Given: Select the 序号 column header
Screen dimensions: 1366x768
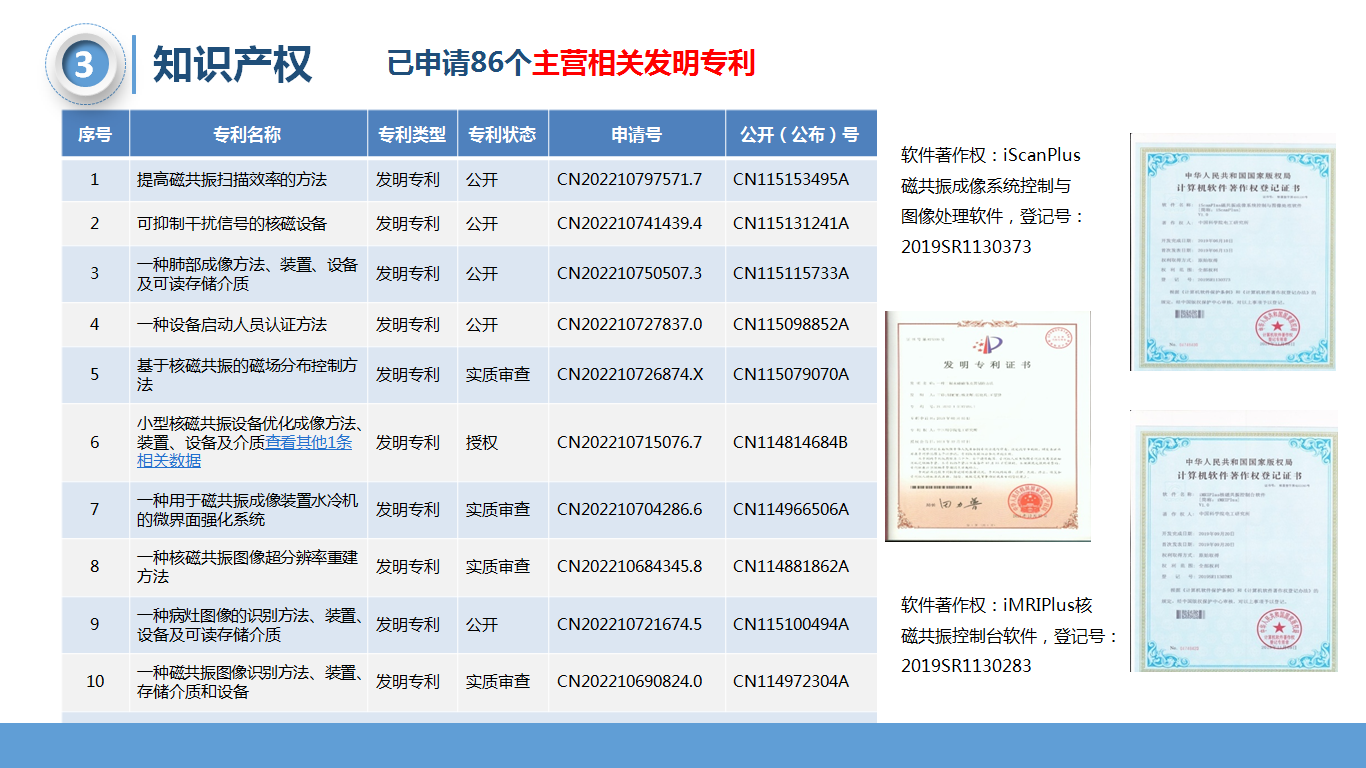Looking at the screenshot, I should coord(95,134).
